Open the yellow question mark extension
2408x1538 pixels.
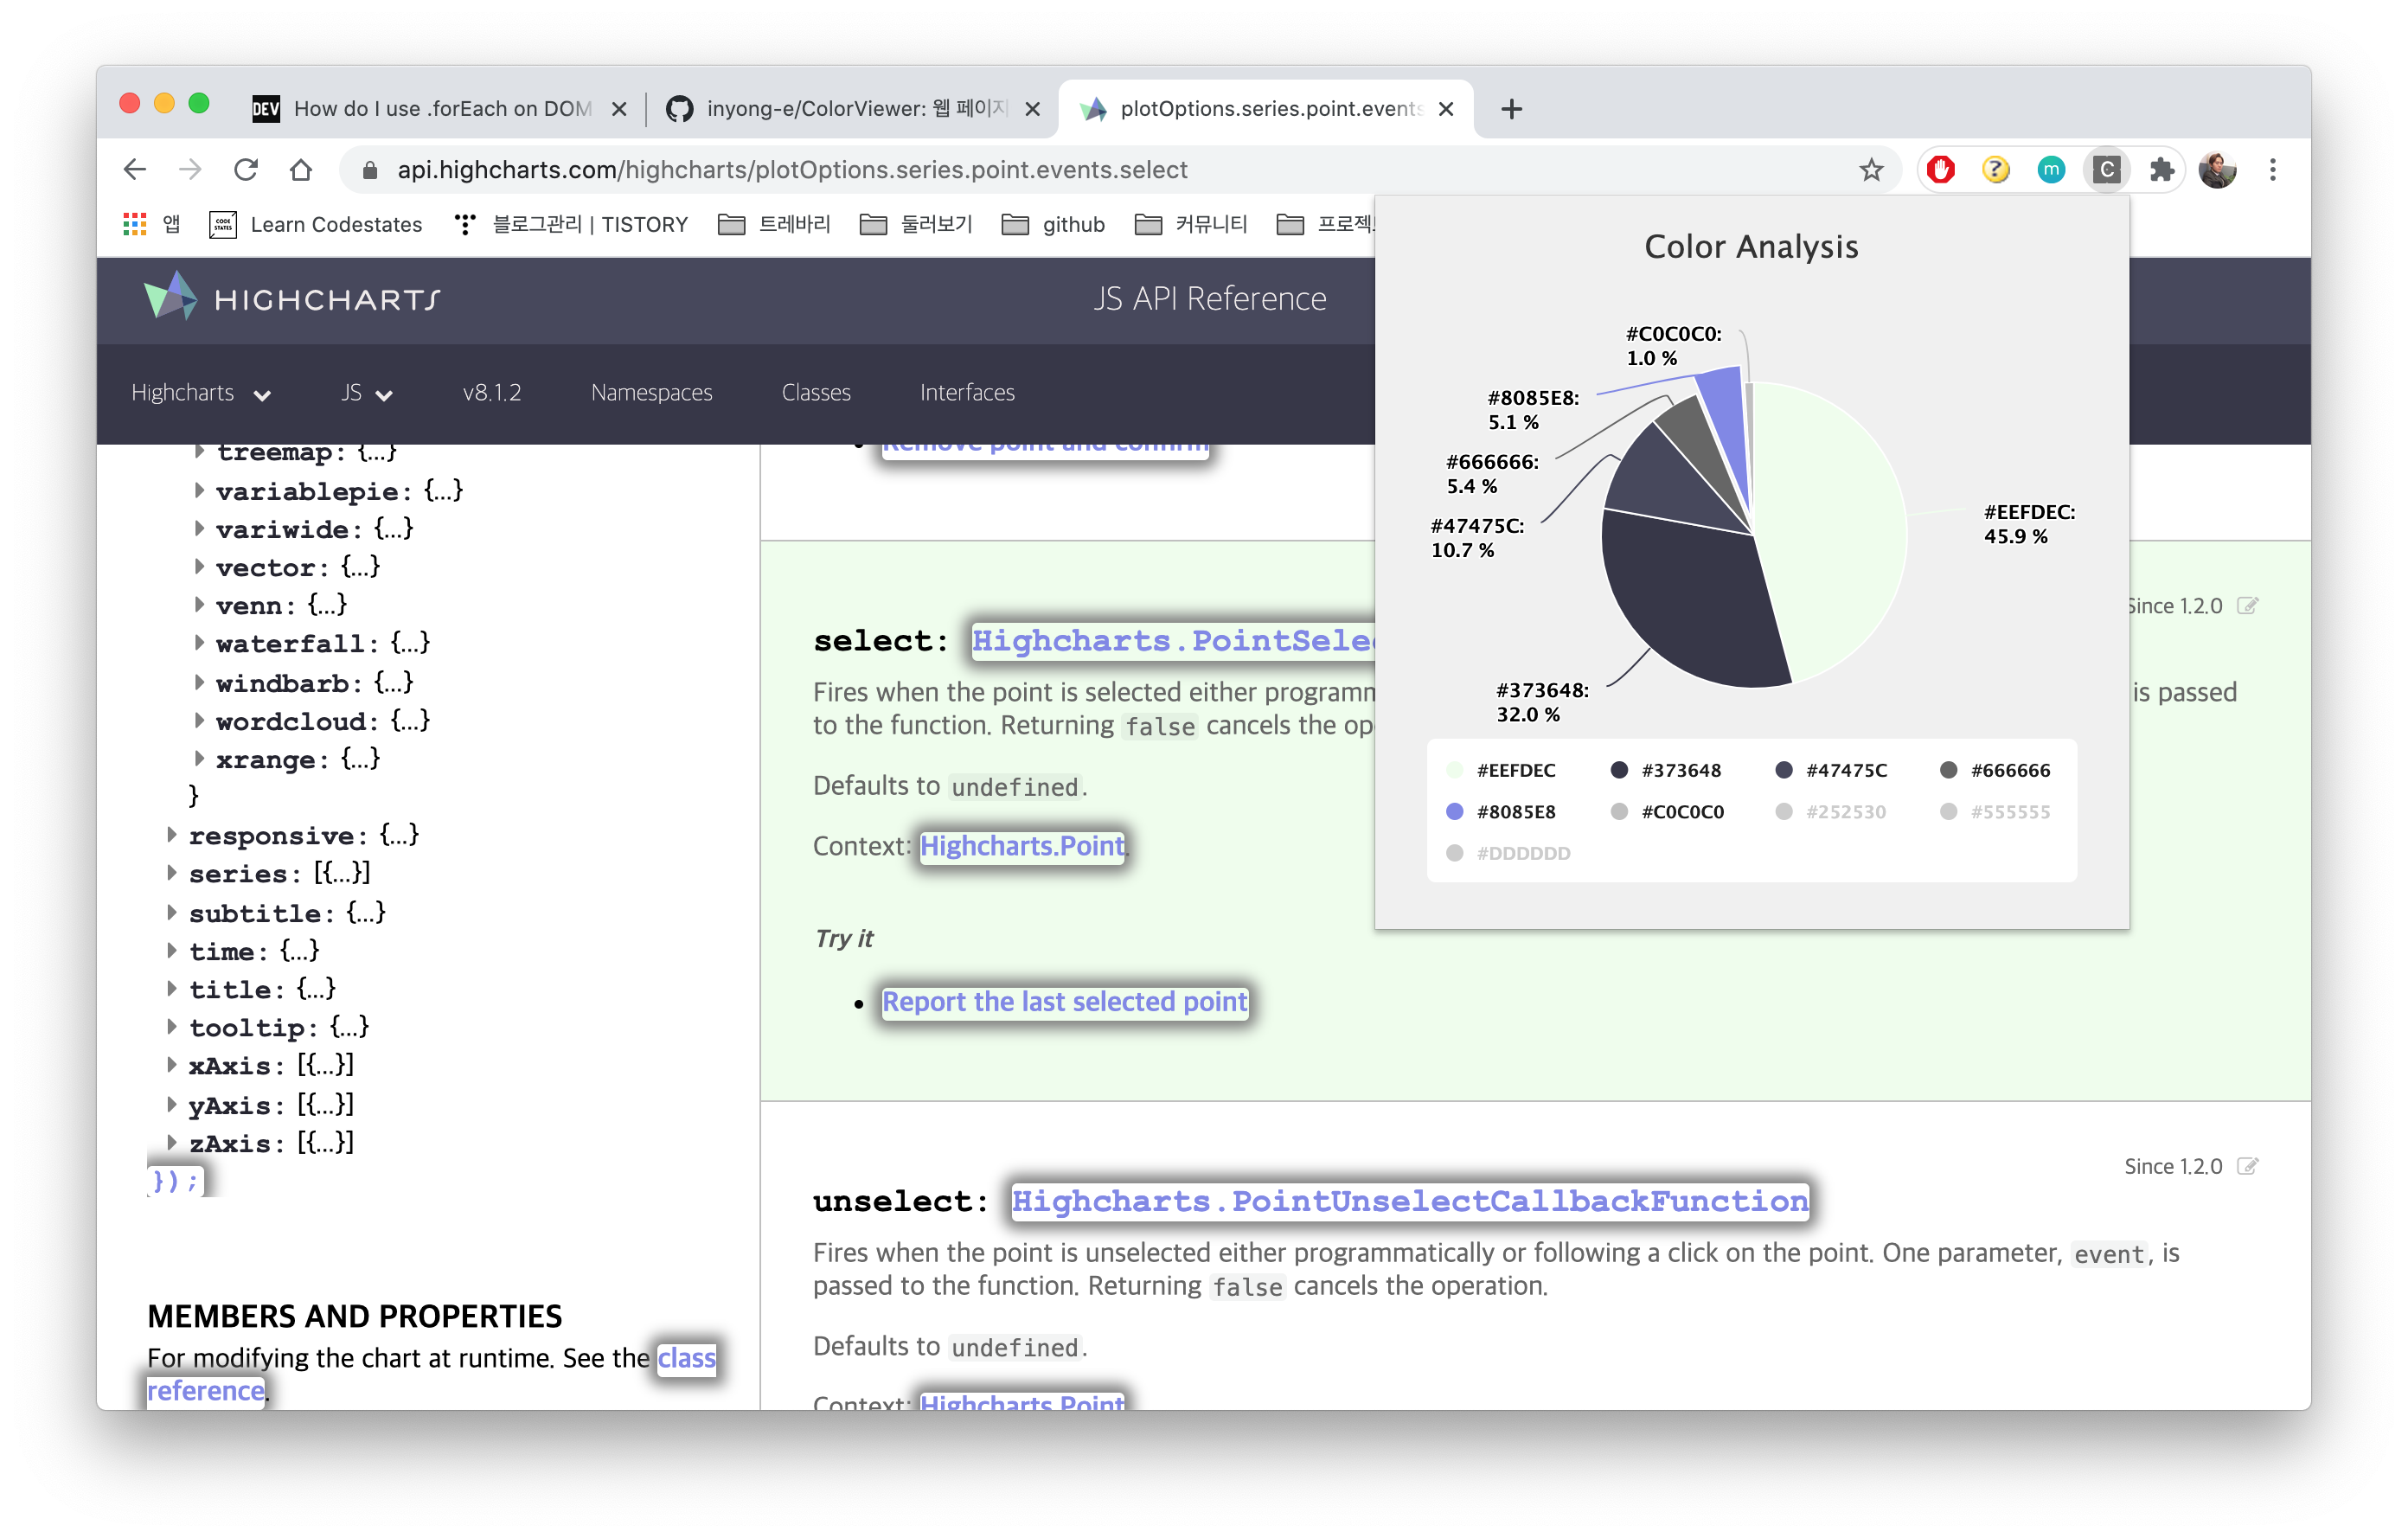tap(1995, 170)
